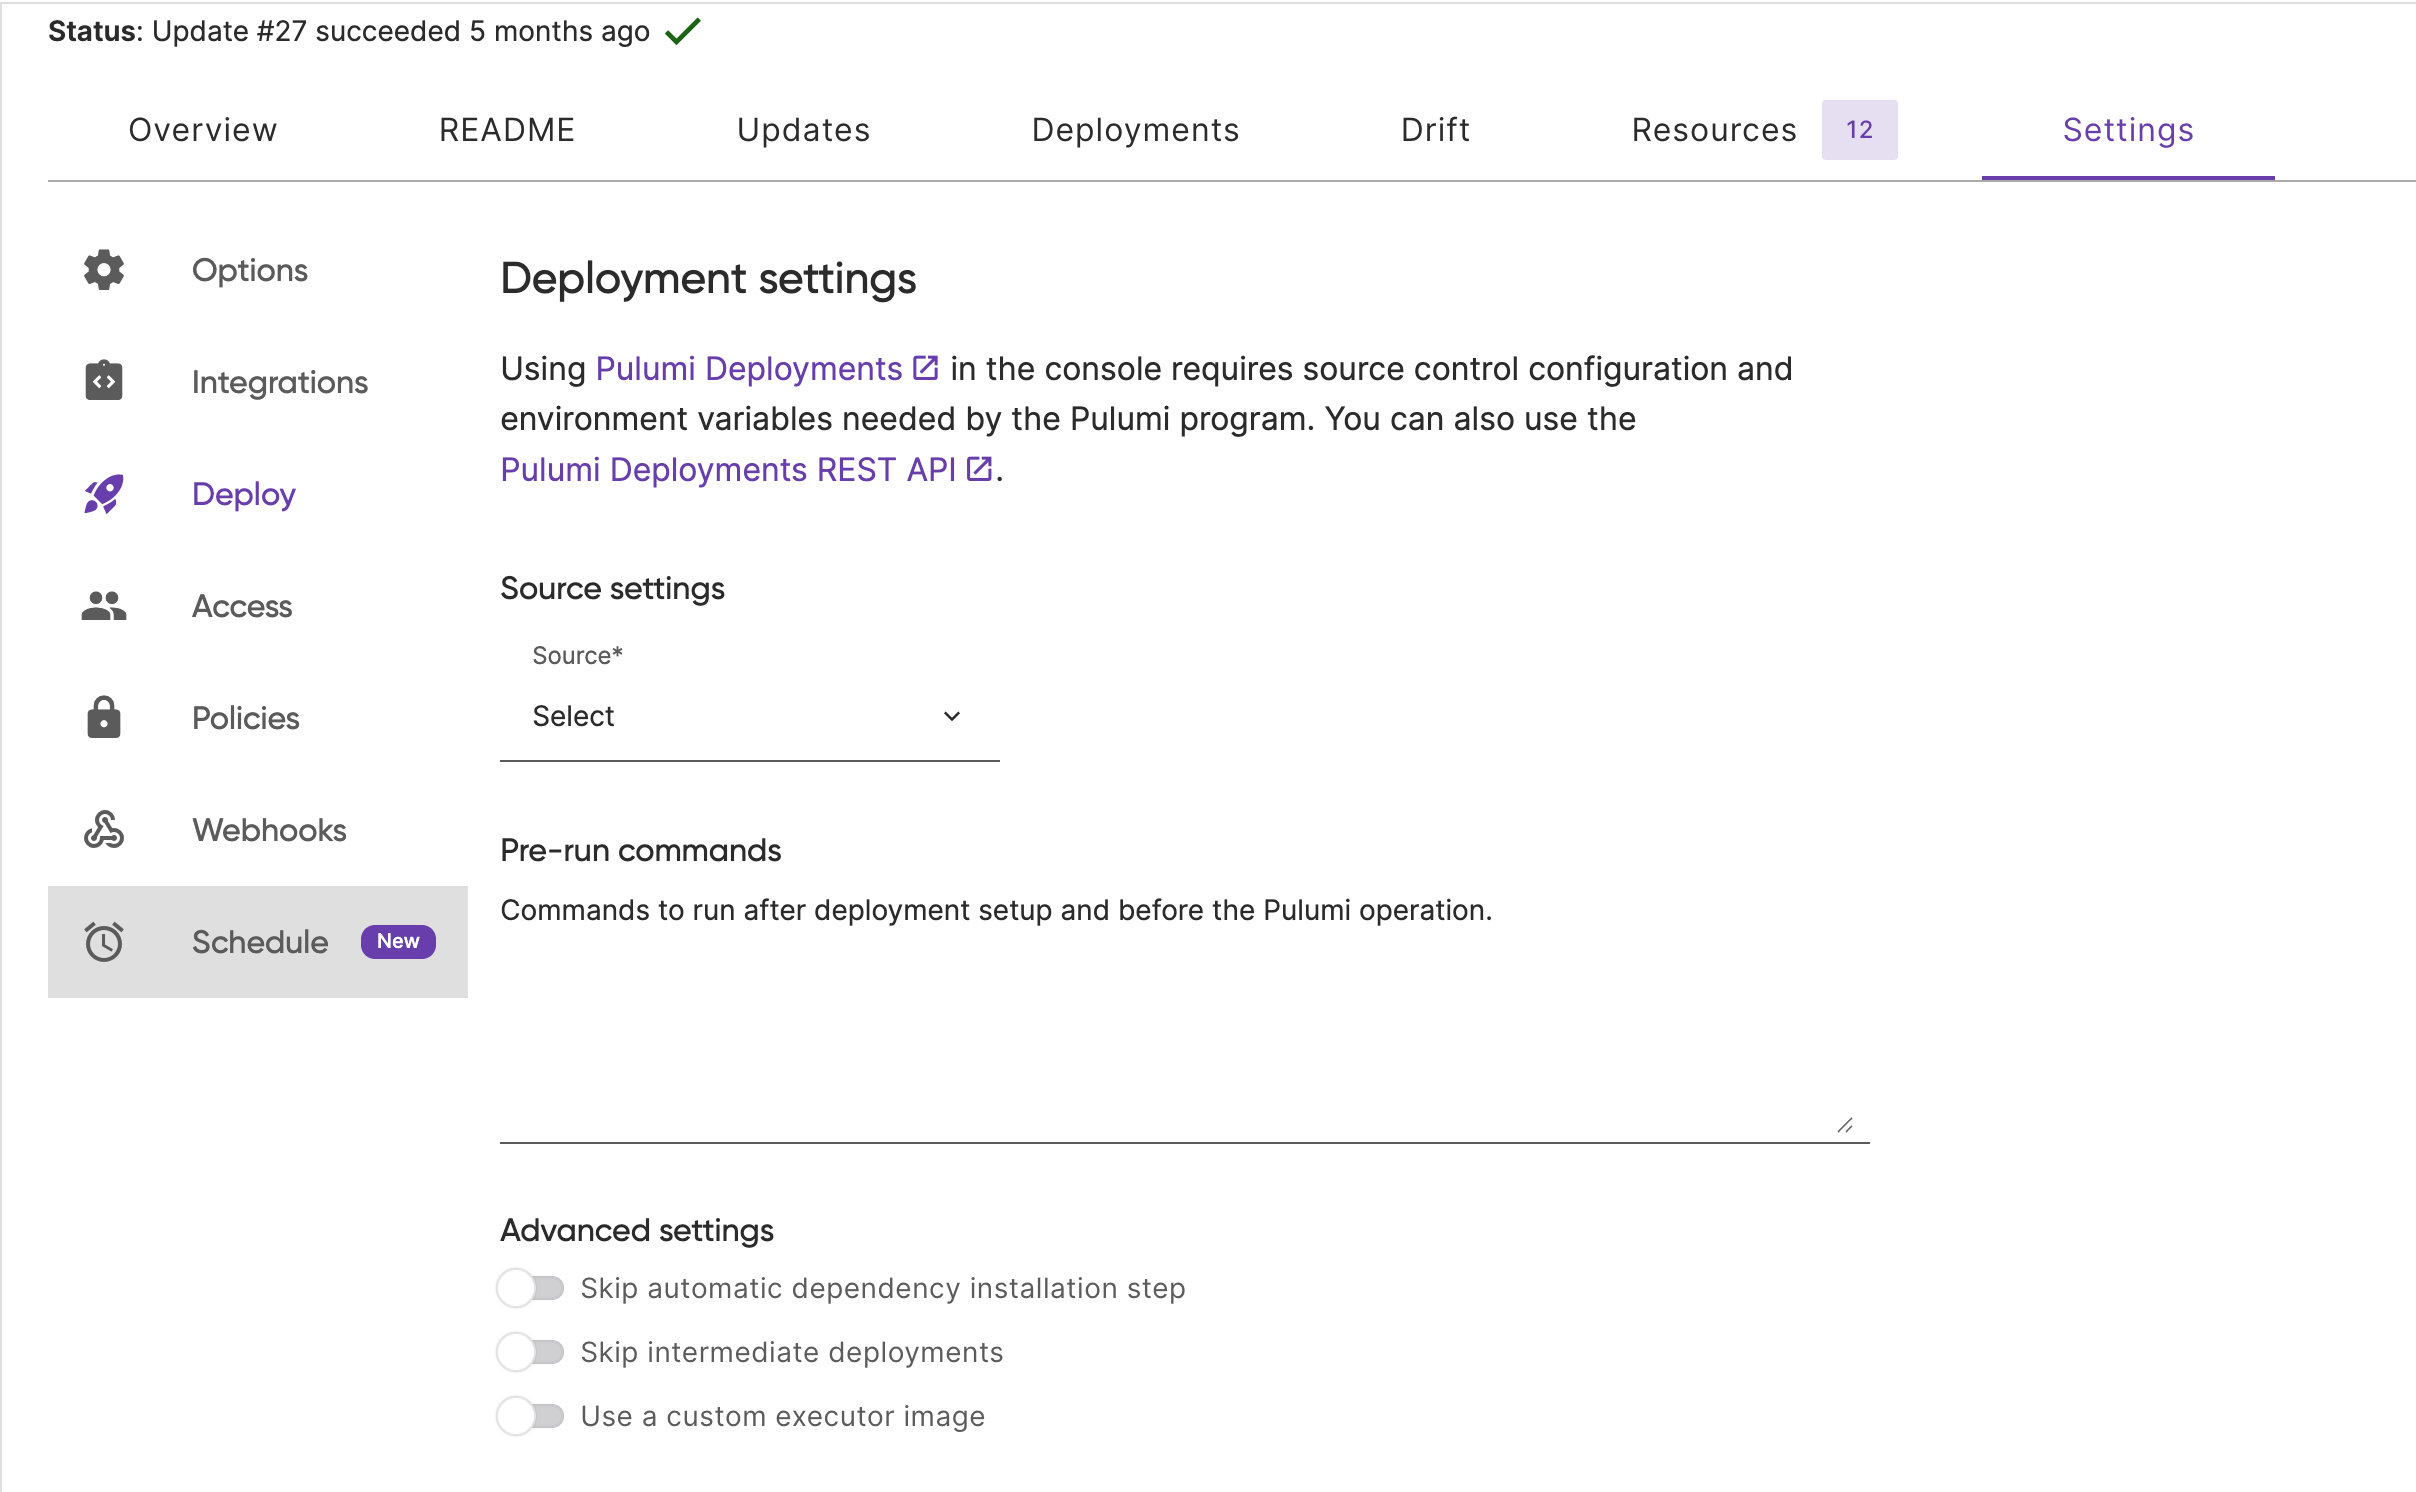Go to the Overview tab

(x=203, y=130)
